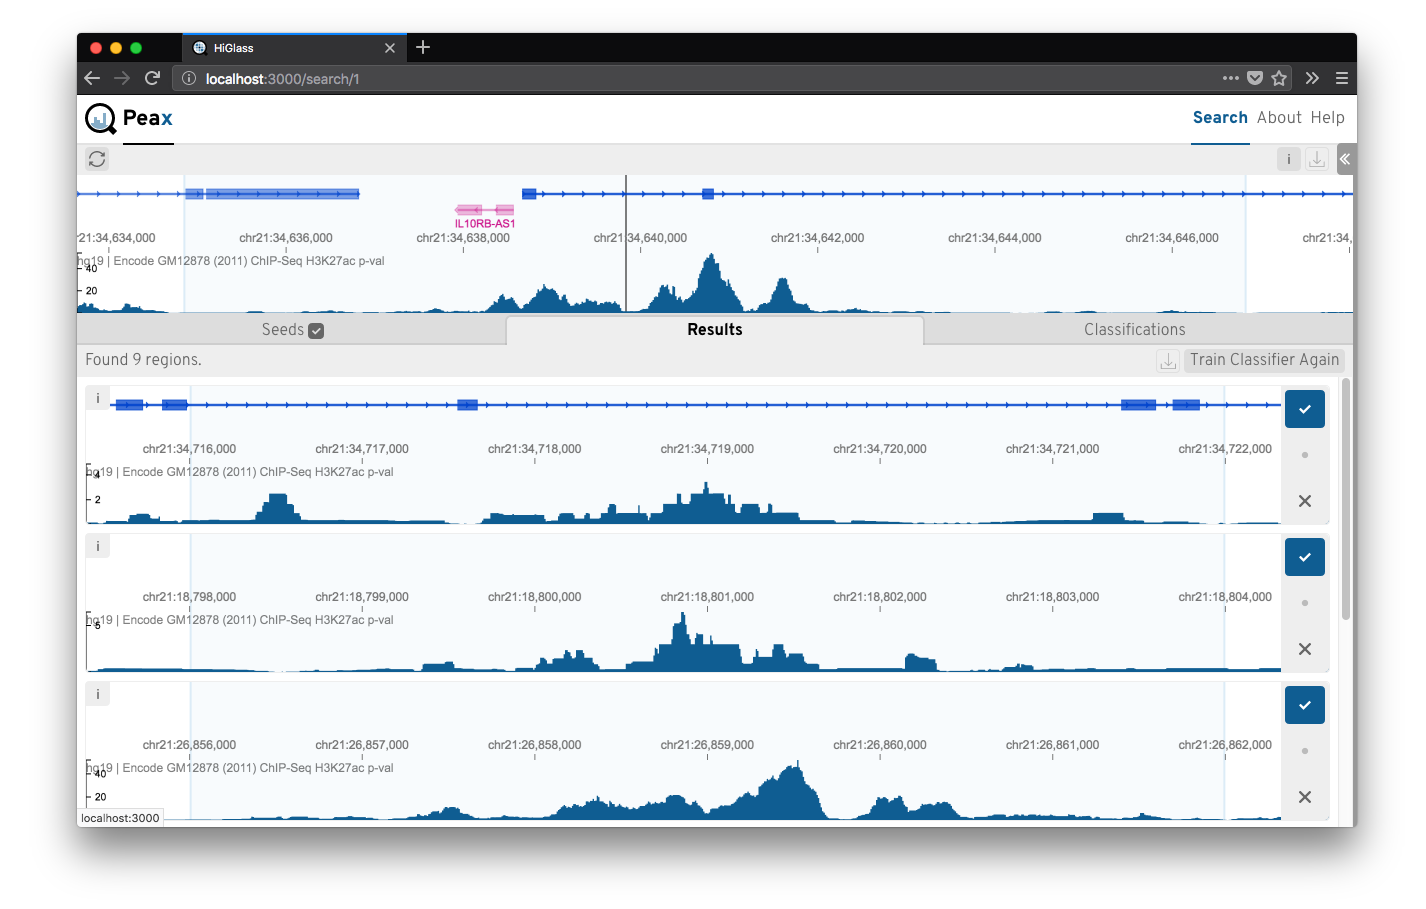Toggle the checkbox next to Seeds tab

pos(316,331)
